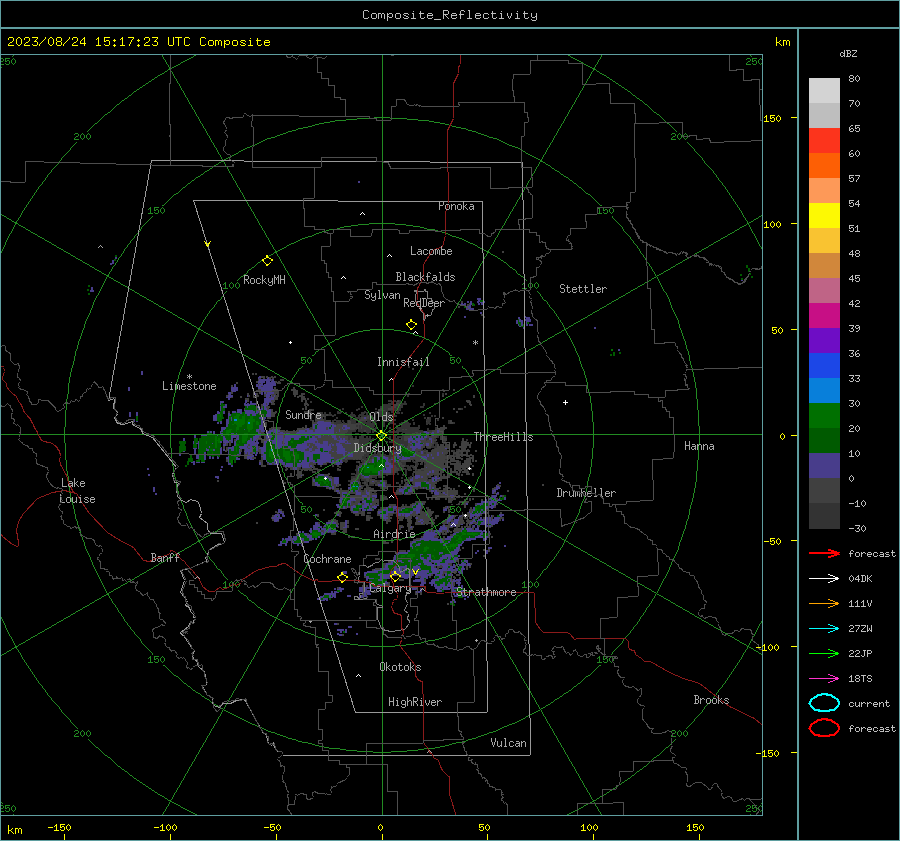Click yellow diamond marker below RedDeer
This screenshot has width=900, height=841.
coord(411,325)
